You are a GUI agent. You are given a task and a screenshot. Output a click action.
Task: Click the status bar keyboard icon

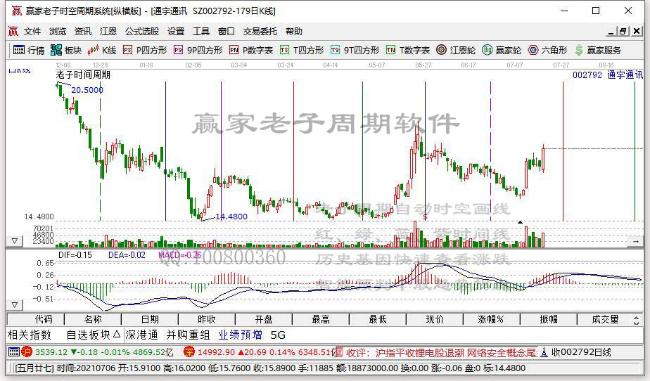coord(14,352)
